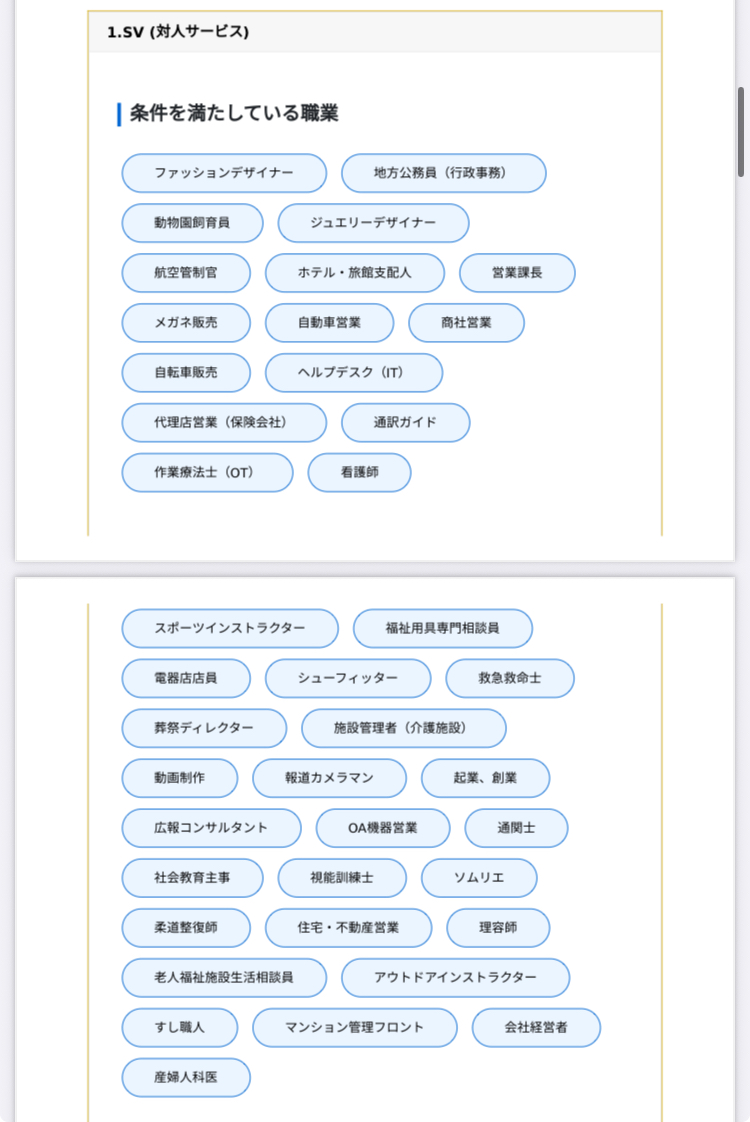Click the スポーツインストラクター tag
This screenshot has width=750, height=1122.
coord(230,629)
